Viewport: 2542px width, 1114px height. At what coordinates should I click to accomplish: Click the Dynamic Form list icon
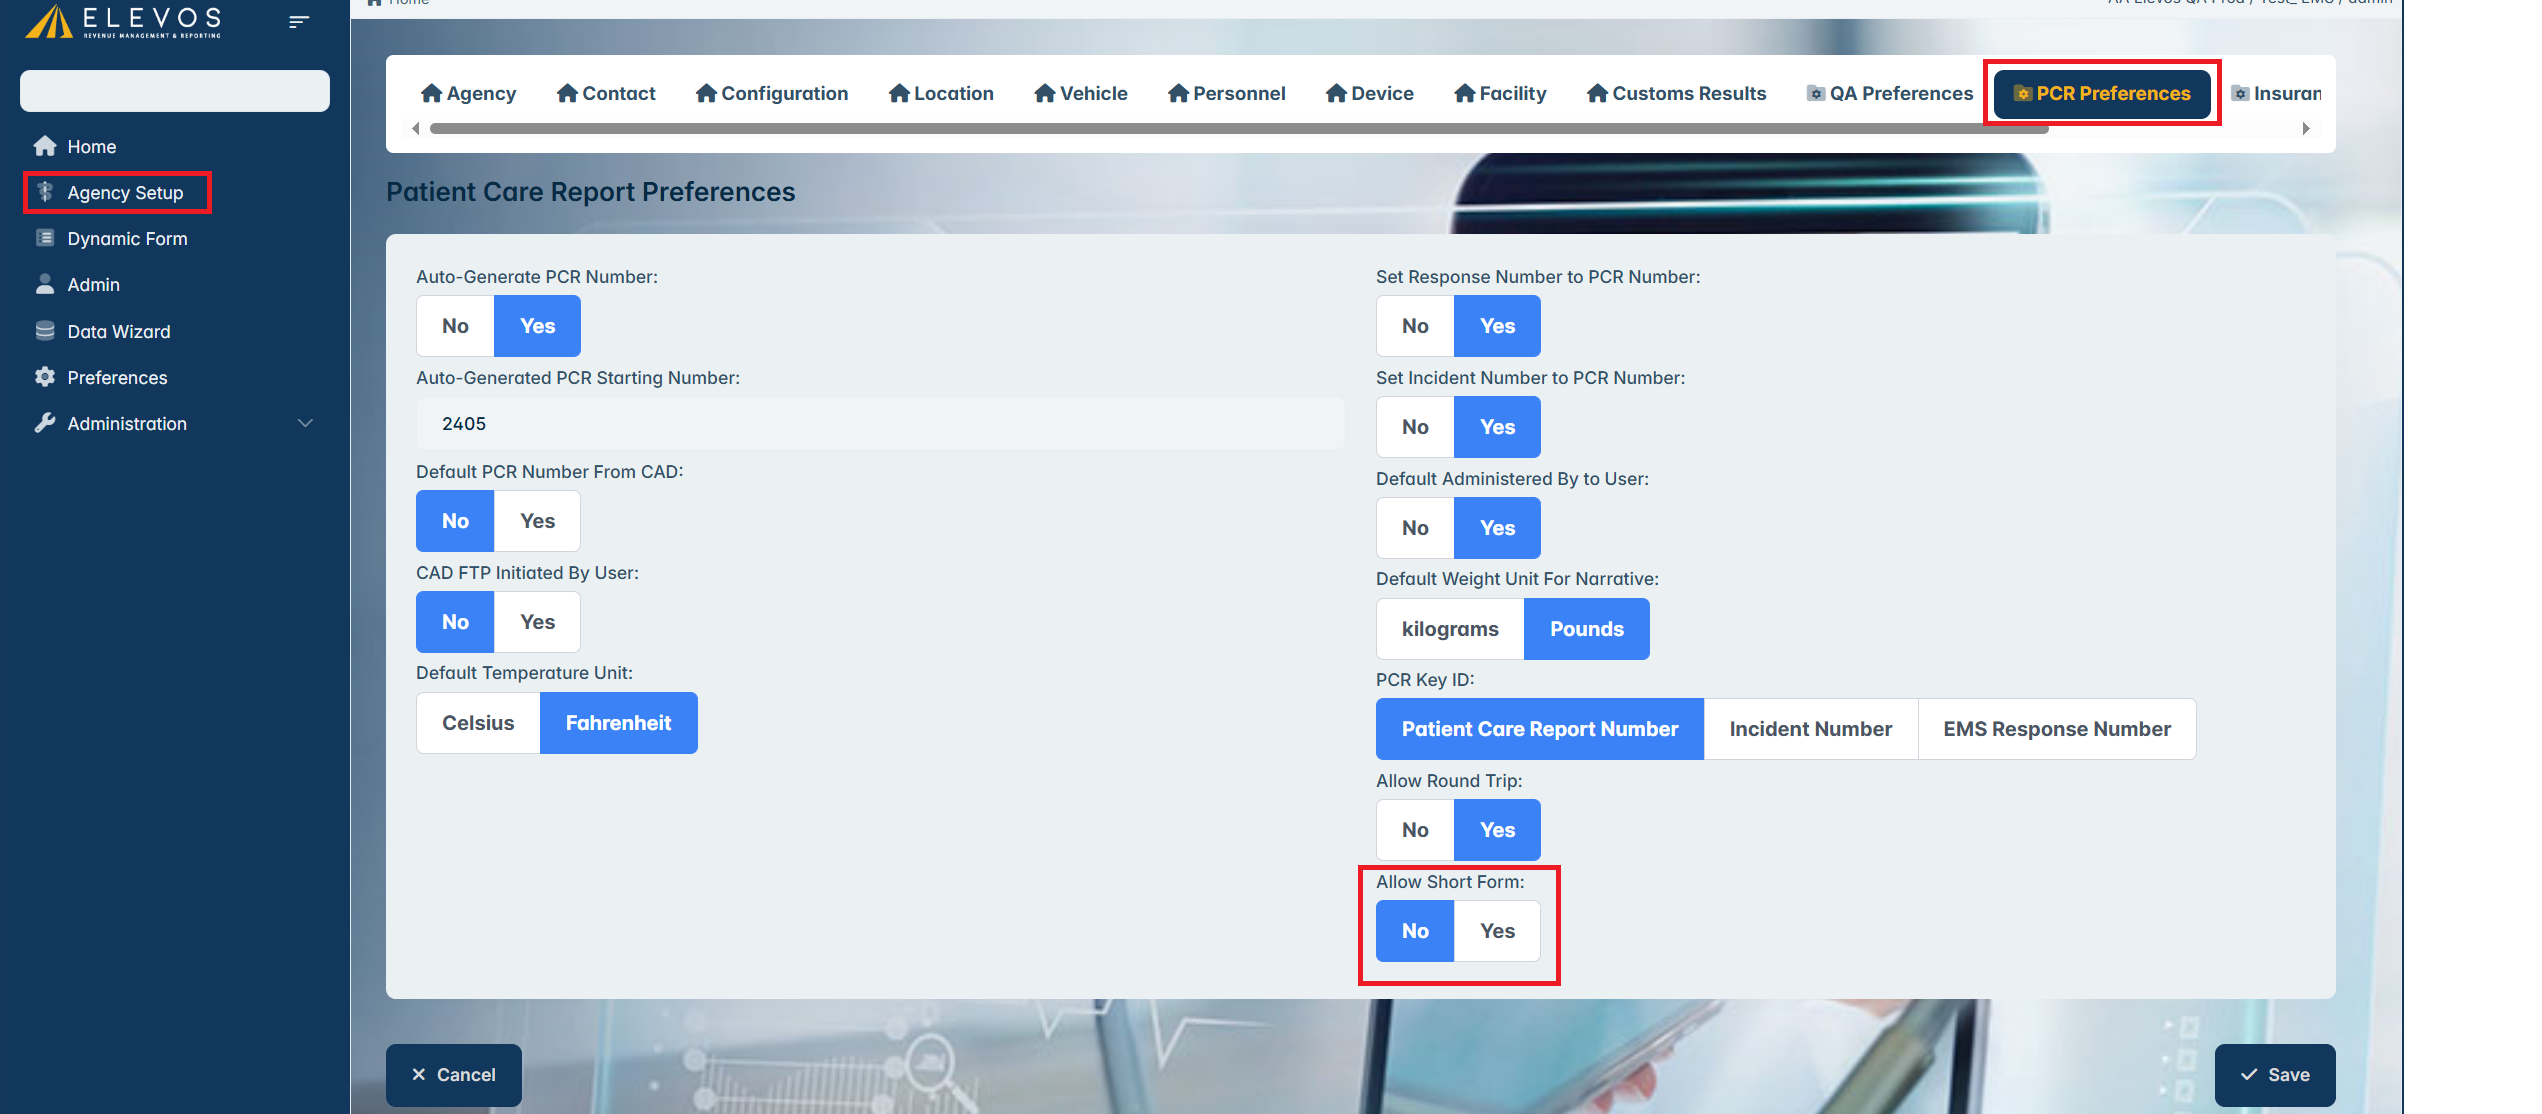[45, 238]
